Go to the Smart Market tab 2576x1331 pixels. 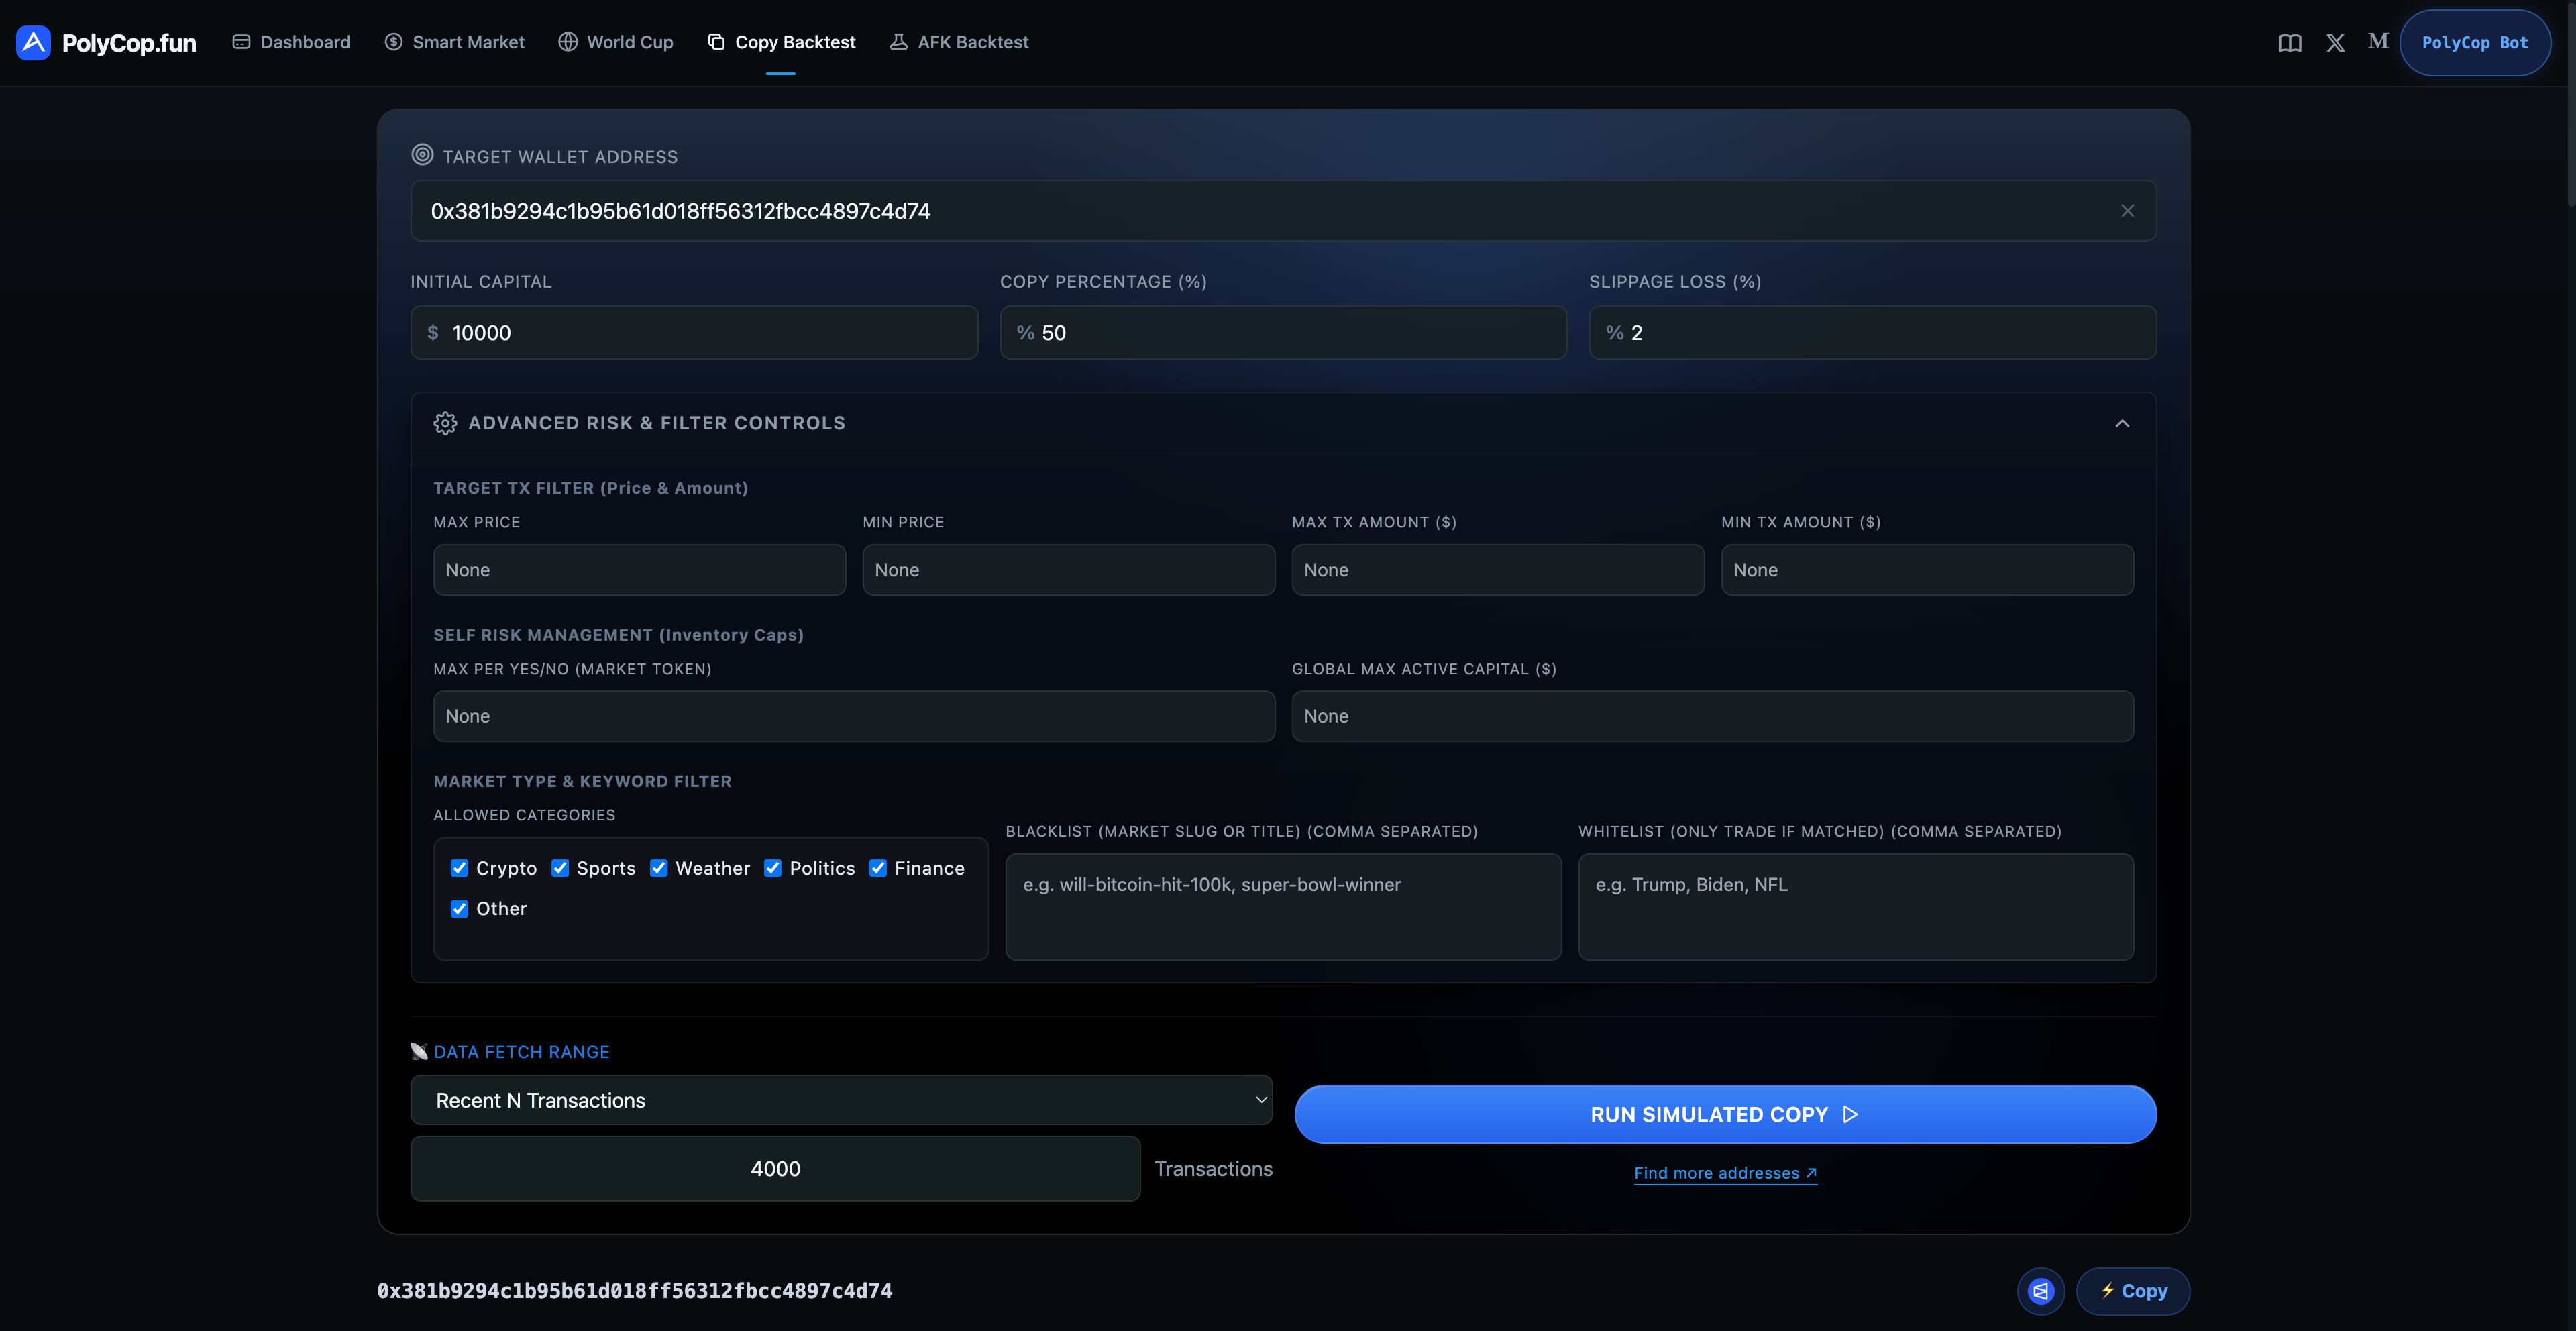click(x=454, y=42)
